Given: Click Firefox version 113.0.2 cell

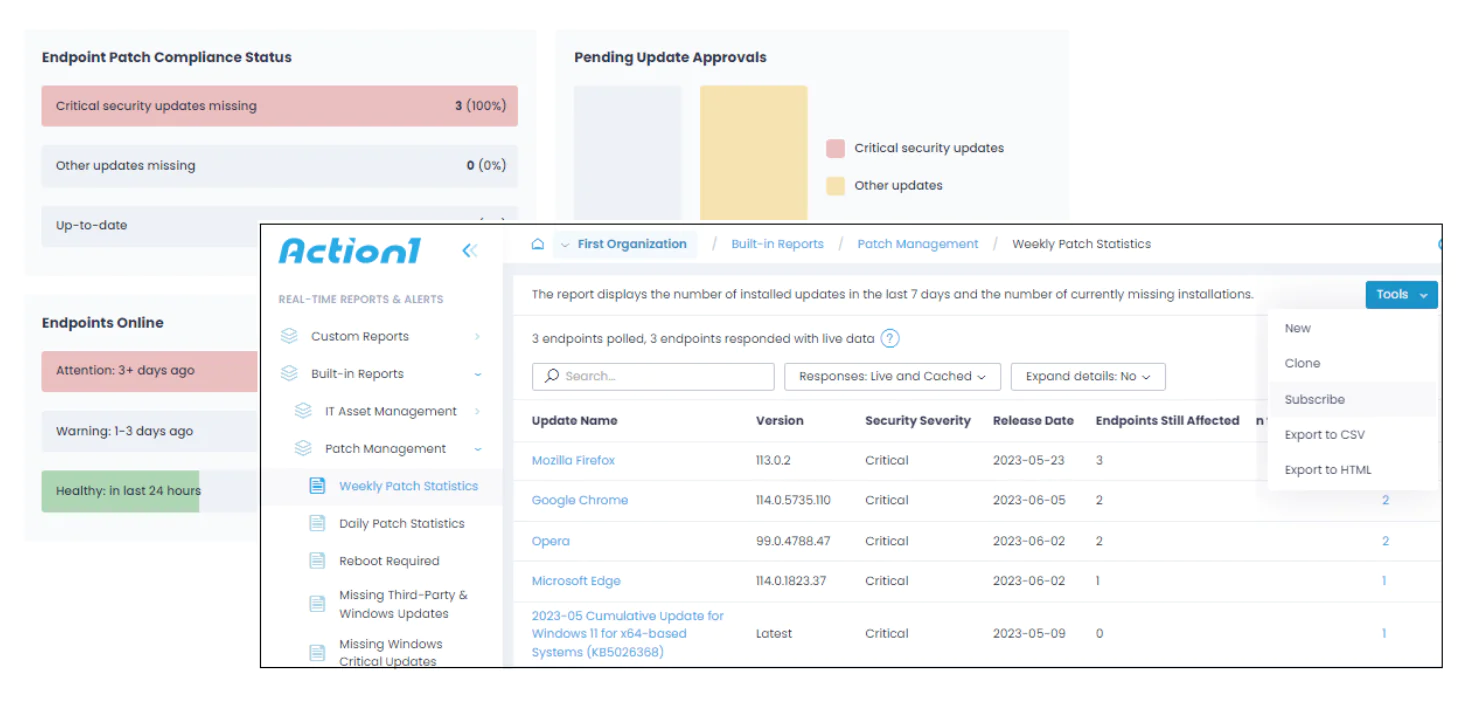Looking at the screenshot, I should pyautogui.click(x=775, y=460).
